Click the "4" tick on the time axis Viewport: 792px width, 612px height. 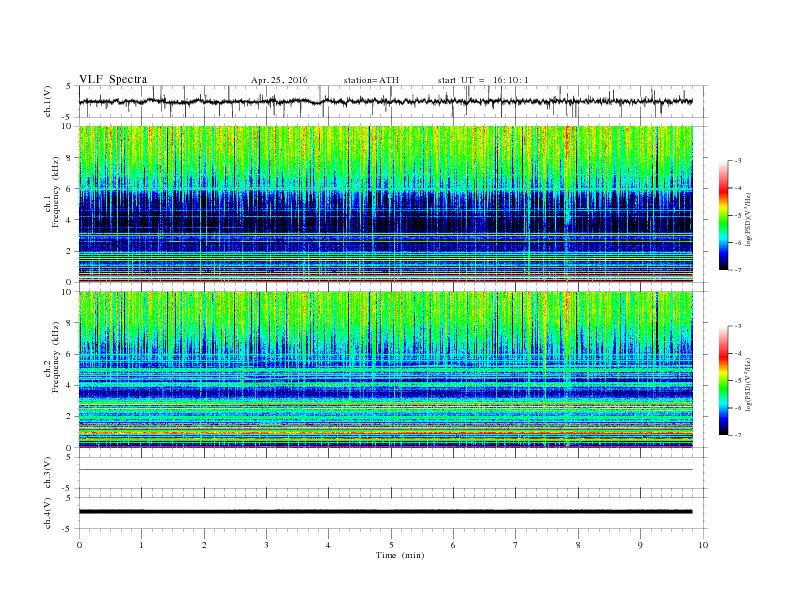pos(328,545)
